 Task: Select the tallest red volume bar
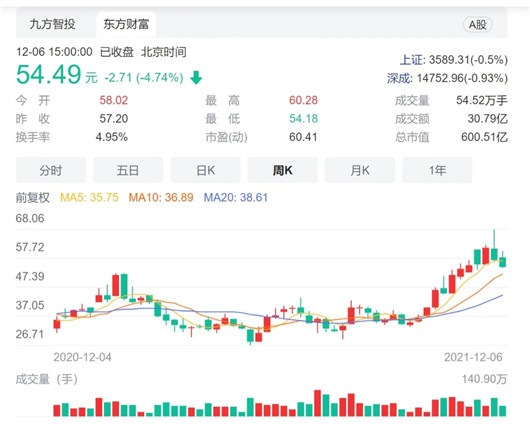coord(317,403)
